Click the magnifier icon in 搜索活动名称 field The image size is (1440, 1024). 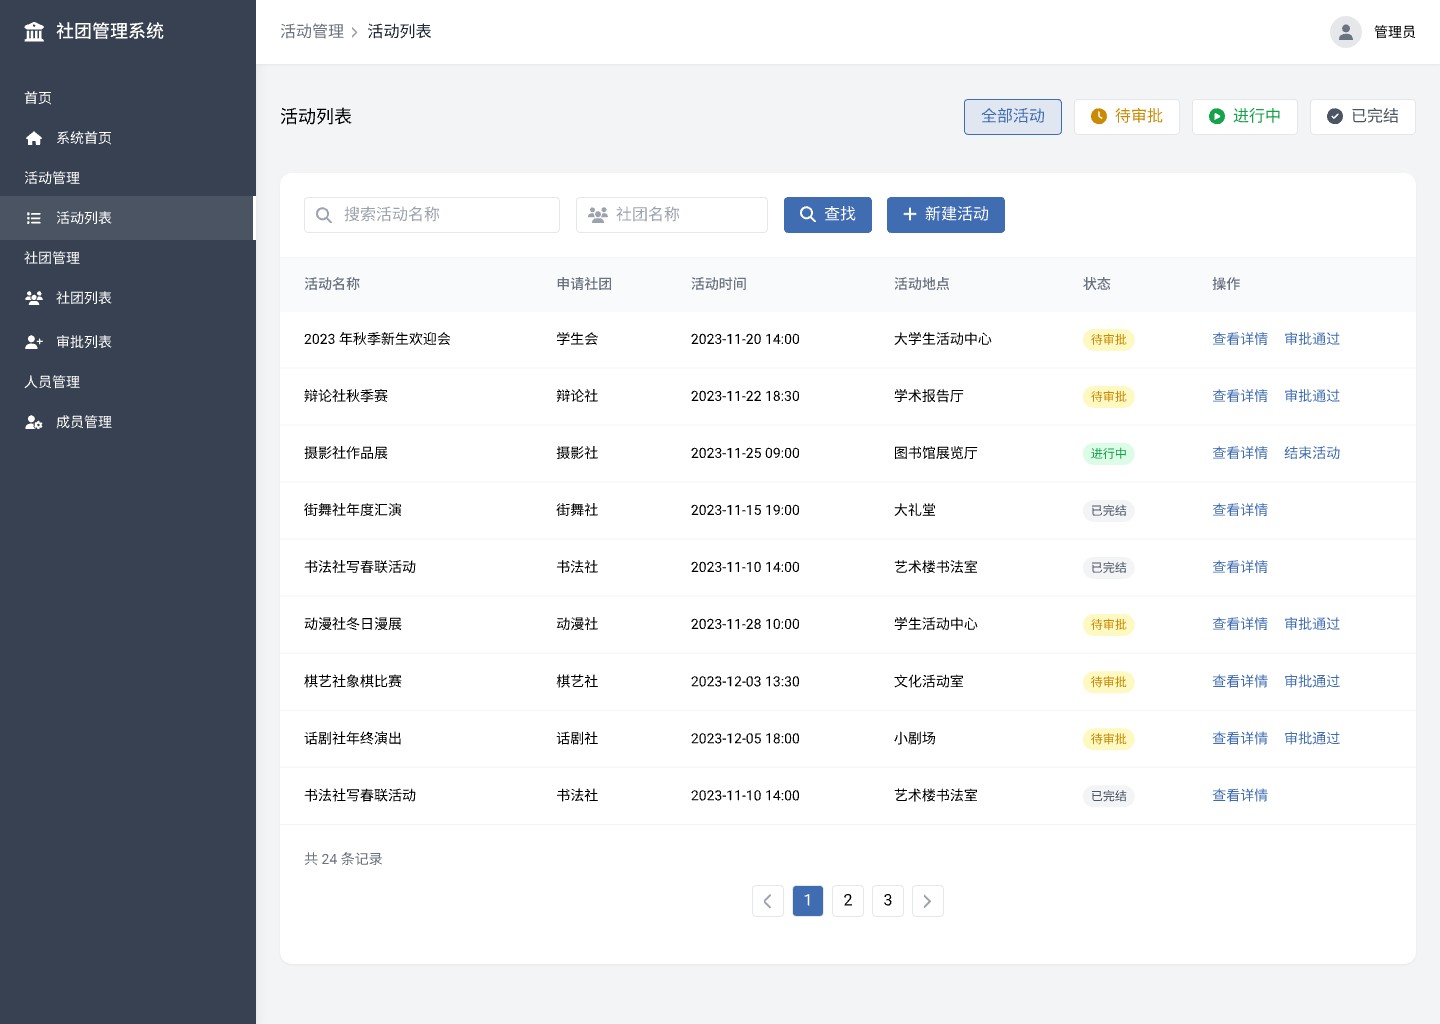click(x=324, y=215)
